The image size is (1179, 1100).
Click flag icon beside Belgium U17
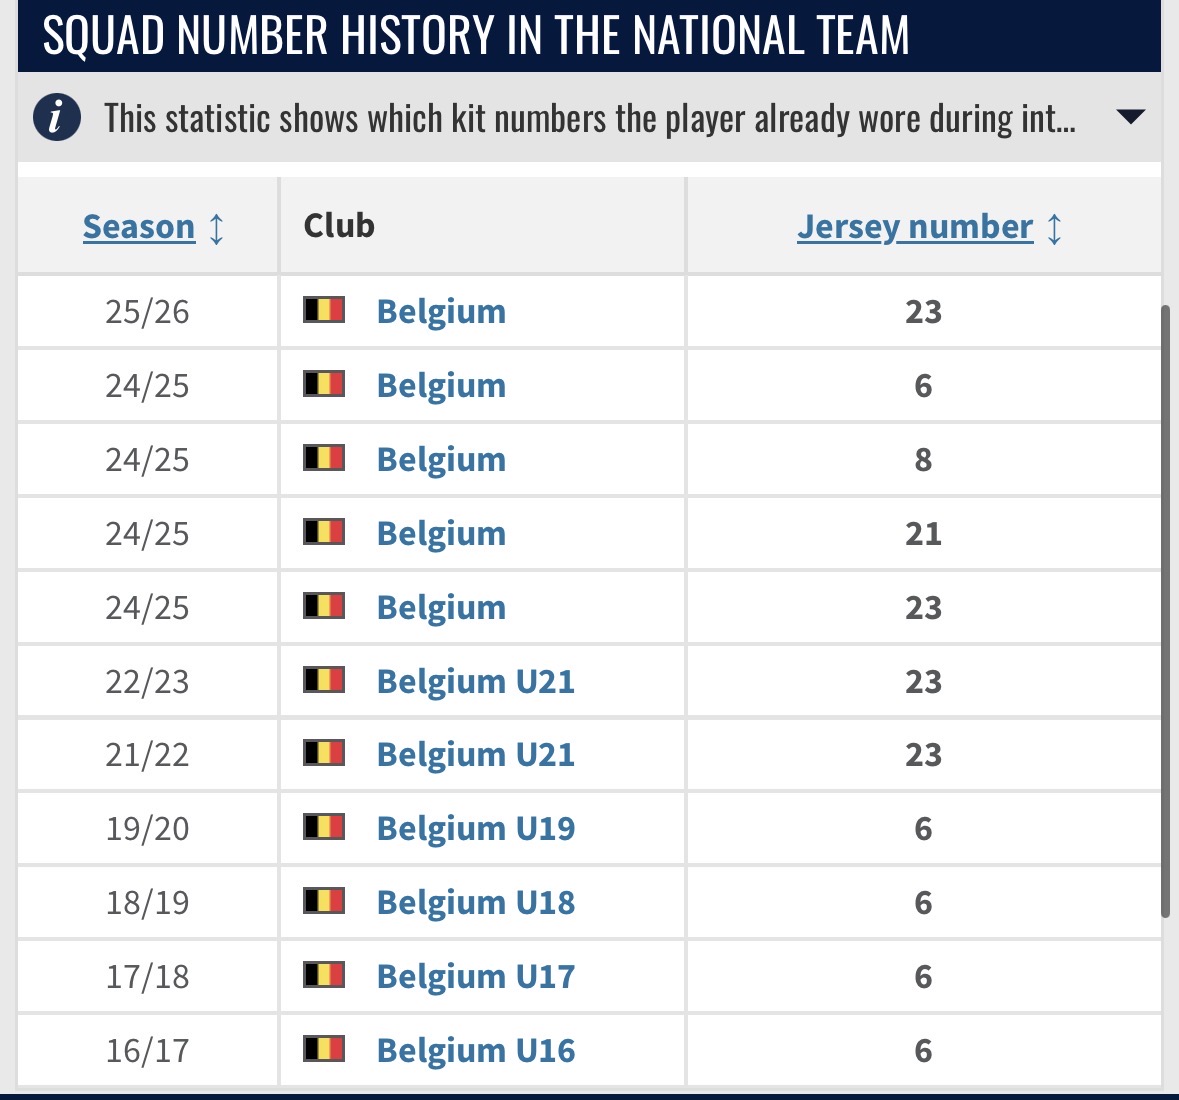[324, 975]
